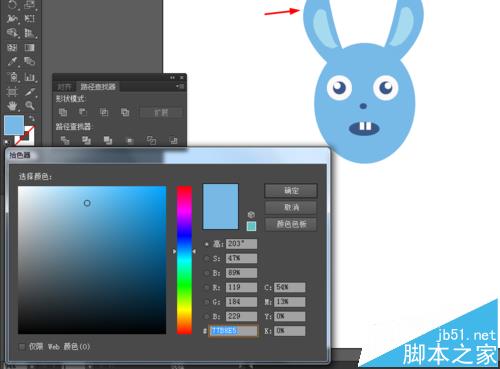Click the rainbow hue slider strip
Image resolution: width=500 pixels, height=369 pixels.
184,260
